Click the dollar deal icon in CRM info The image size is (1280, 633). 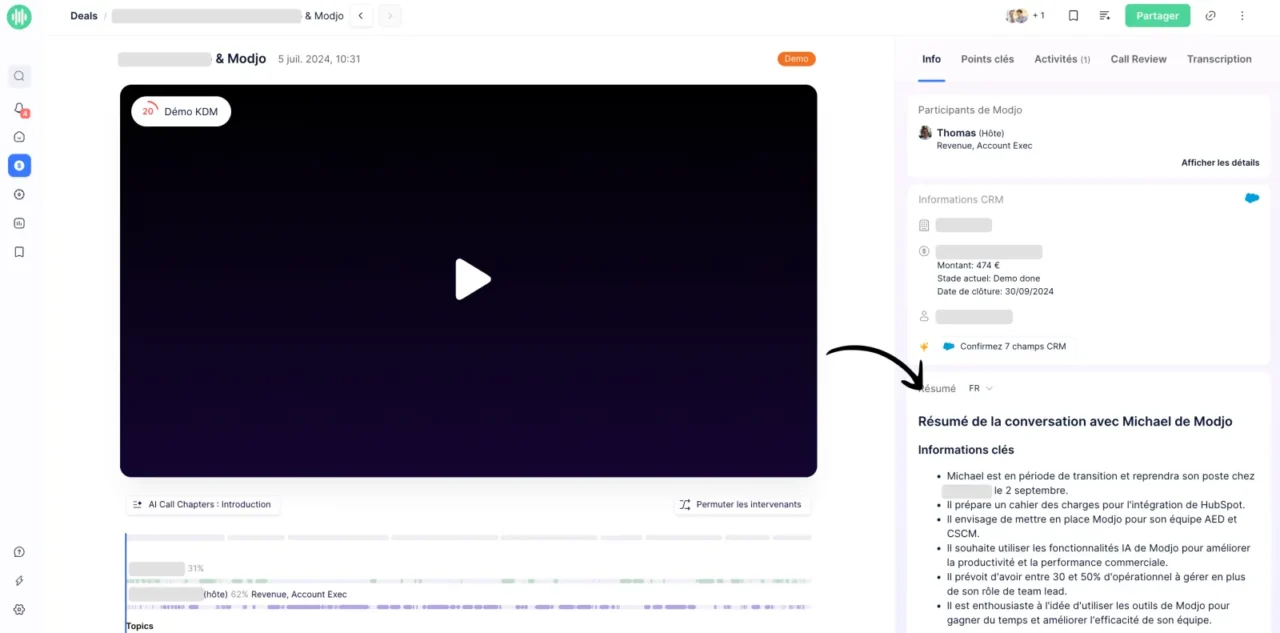coord(924,252)
